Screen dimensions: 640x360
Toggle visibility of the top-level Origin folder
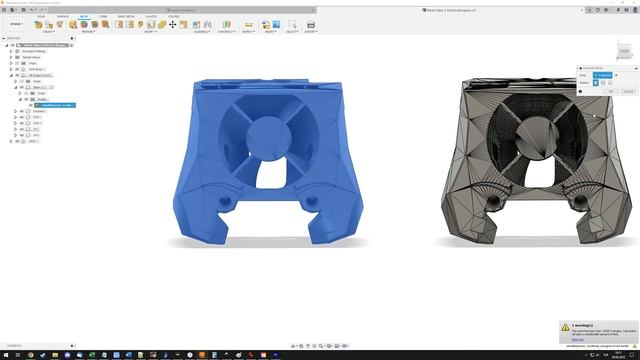tap(17, 63)
